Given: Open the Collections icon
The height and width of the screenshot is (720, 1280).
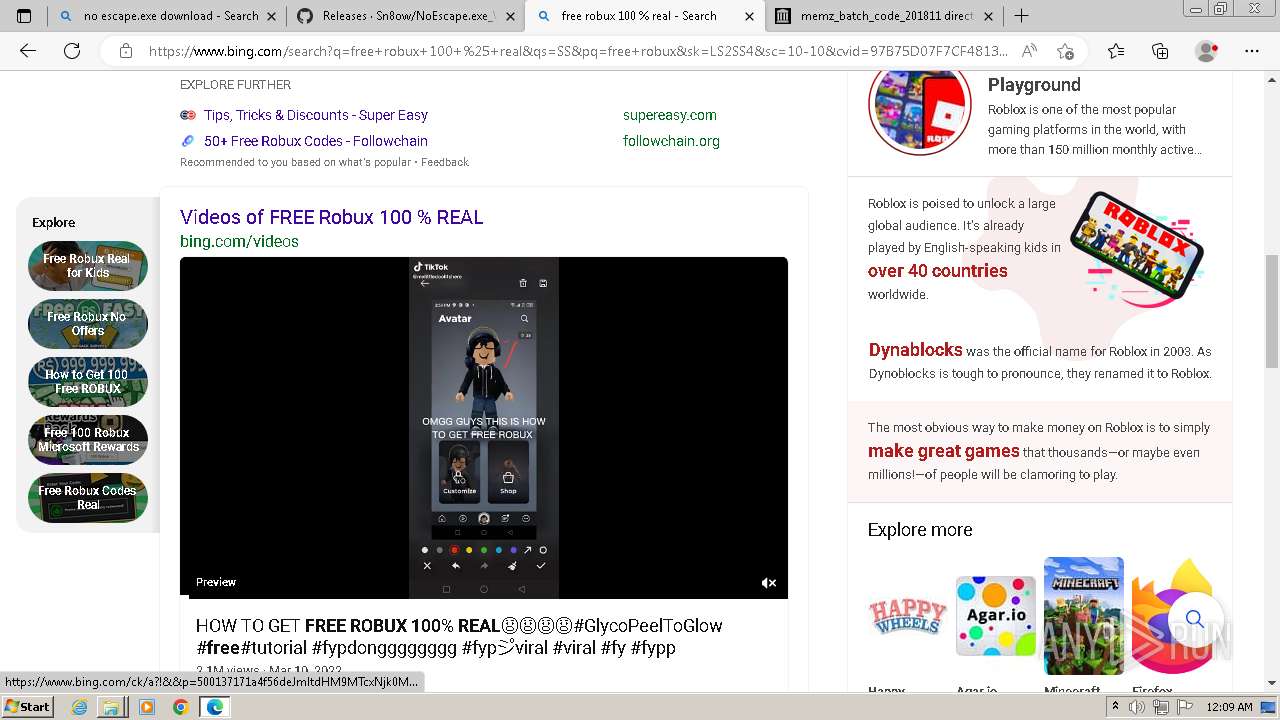Looking at the screenshot, I should [1160, 51].
